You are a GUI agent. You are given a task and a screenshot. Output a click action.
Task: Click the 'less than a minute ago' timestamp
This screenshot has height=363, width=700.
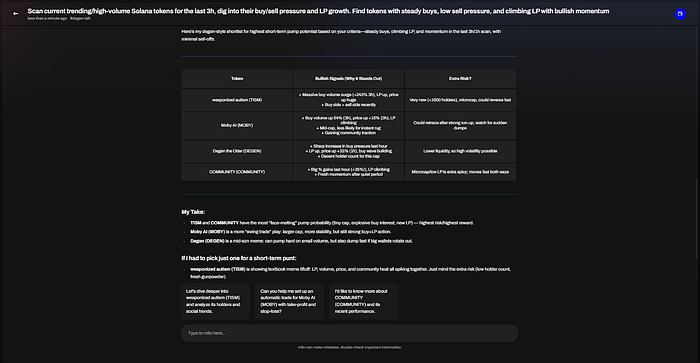47,18
